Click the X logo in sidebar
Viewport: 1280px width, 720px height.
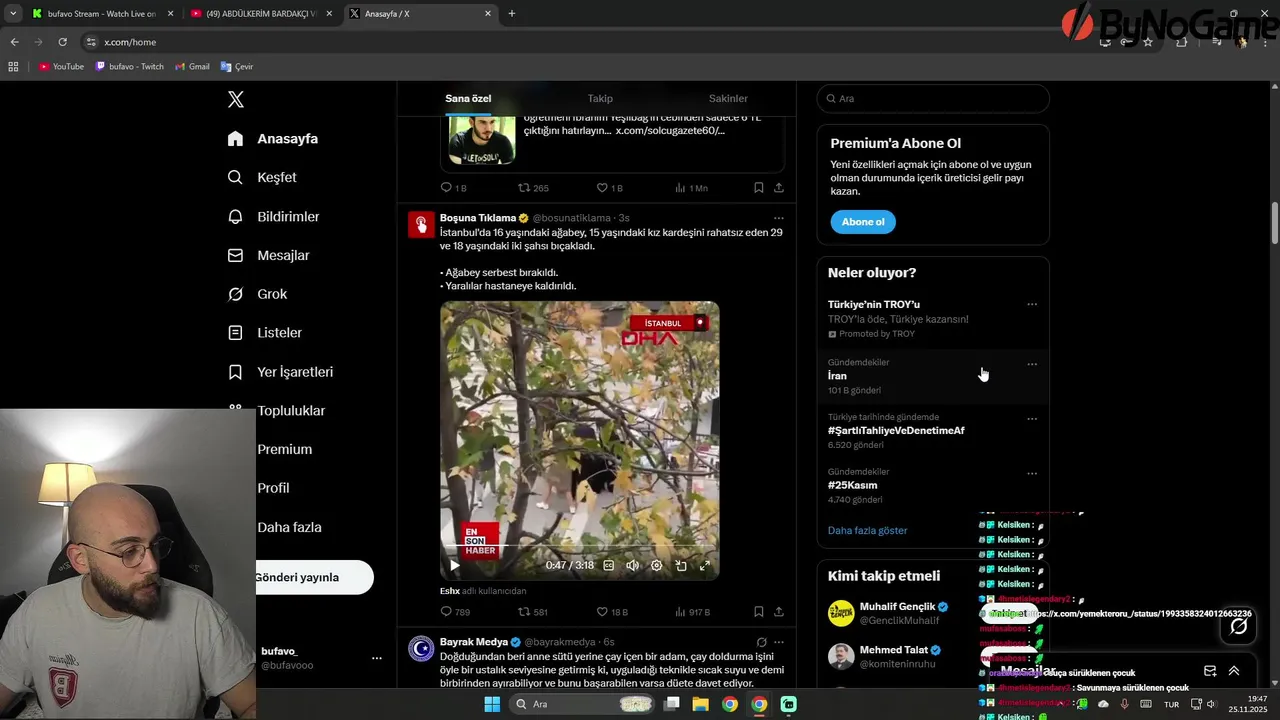click(x=236, y=99)
